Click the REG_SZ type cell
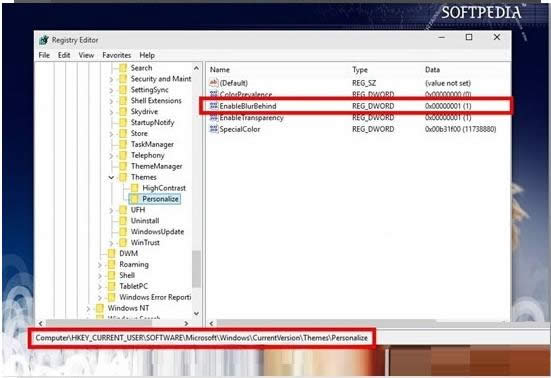551x378 pixels. point(364,83)
